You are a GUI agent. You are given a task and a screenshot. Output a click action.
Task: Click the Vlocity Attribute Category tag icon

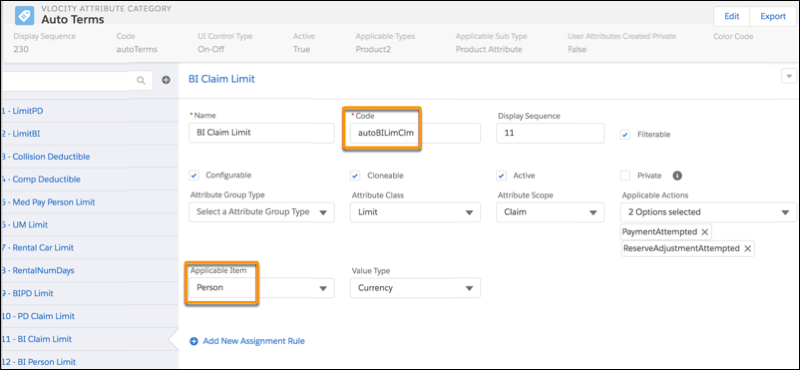(24, 15)
